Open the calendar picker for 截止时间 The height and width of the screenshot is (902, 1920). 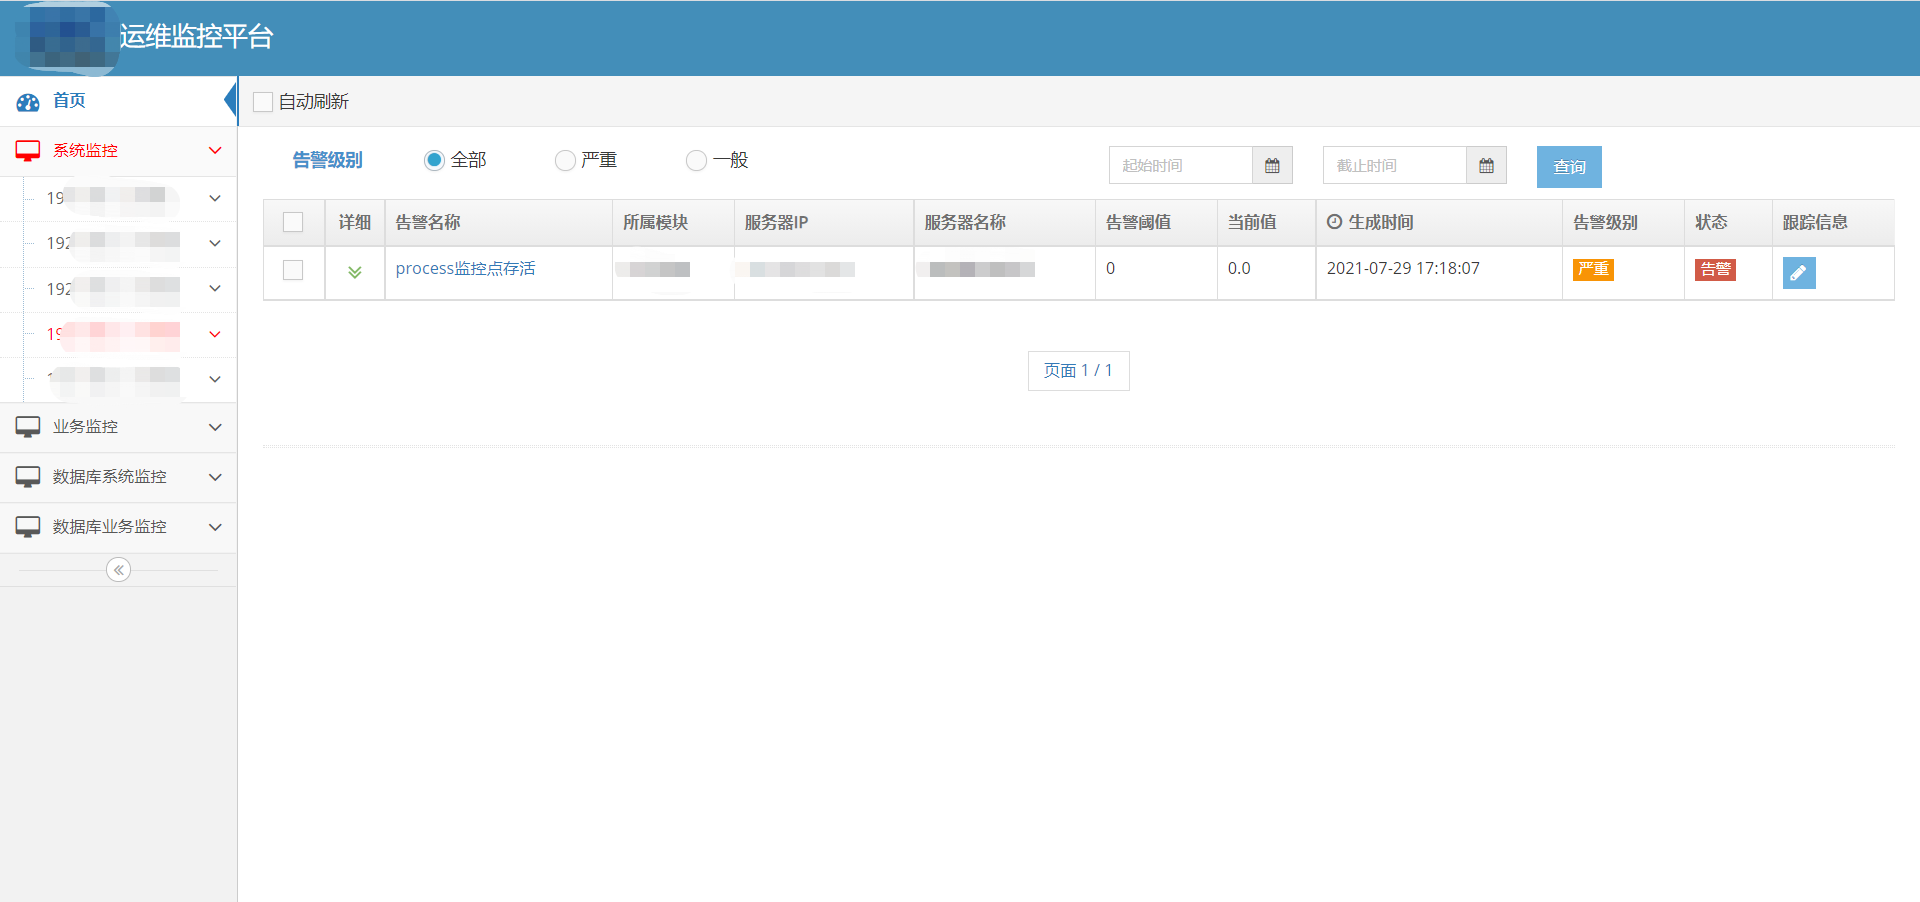[x=1486, y=165]
